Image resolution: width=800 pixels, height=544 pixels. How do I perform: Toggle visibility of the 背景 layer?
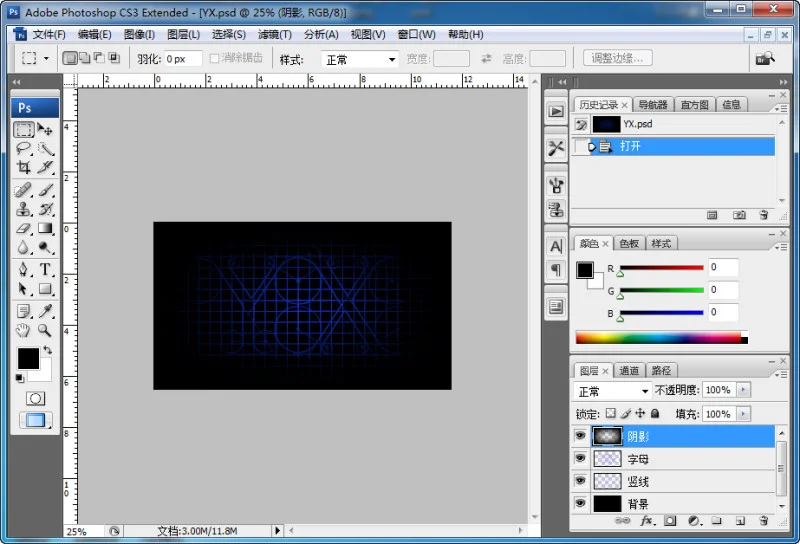(x=580, y=503)
